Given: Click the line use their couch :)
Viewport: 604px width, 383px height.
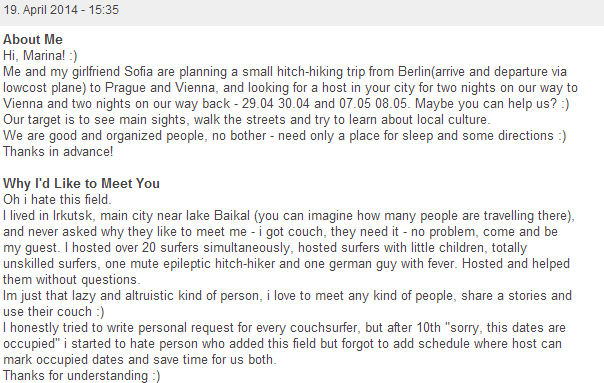Looking at the screenshot, I should pyautogui.click(x=54, y=311).
